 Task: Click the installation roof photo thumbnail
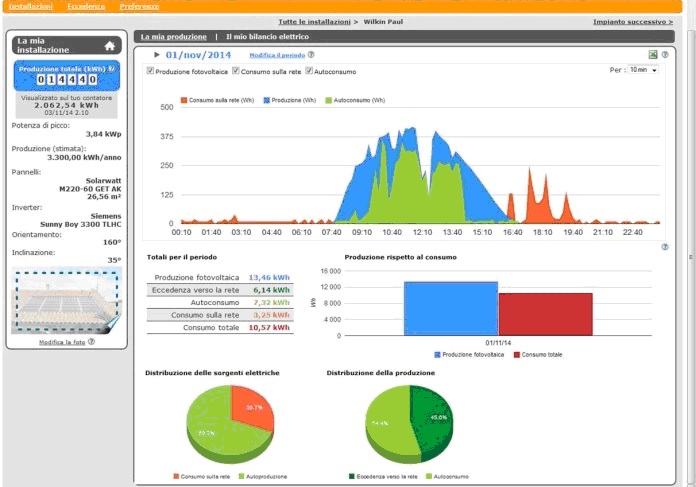tap(67, 301)
